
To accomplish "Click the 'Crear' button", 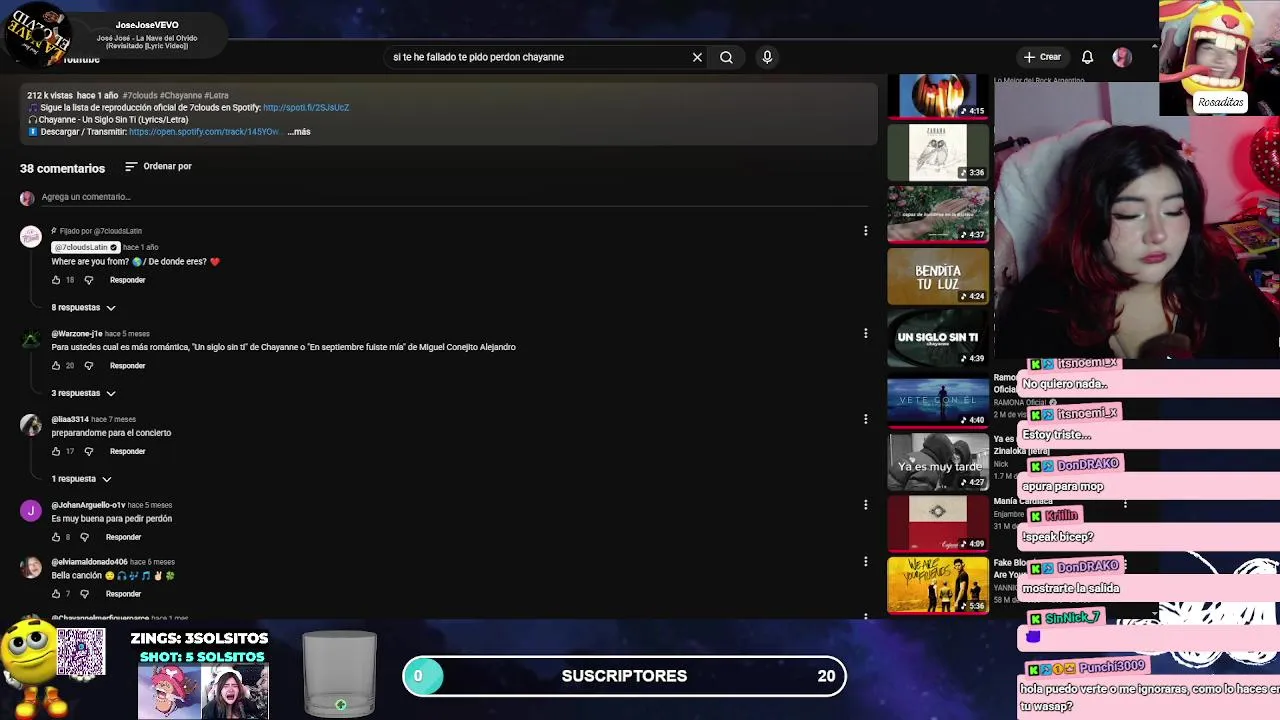I will (x=1042, y=57).
